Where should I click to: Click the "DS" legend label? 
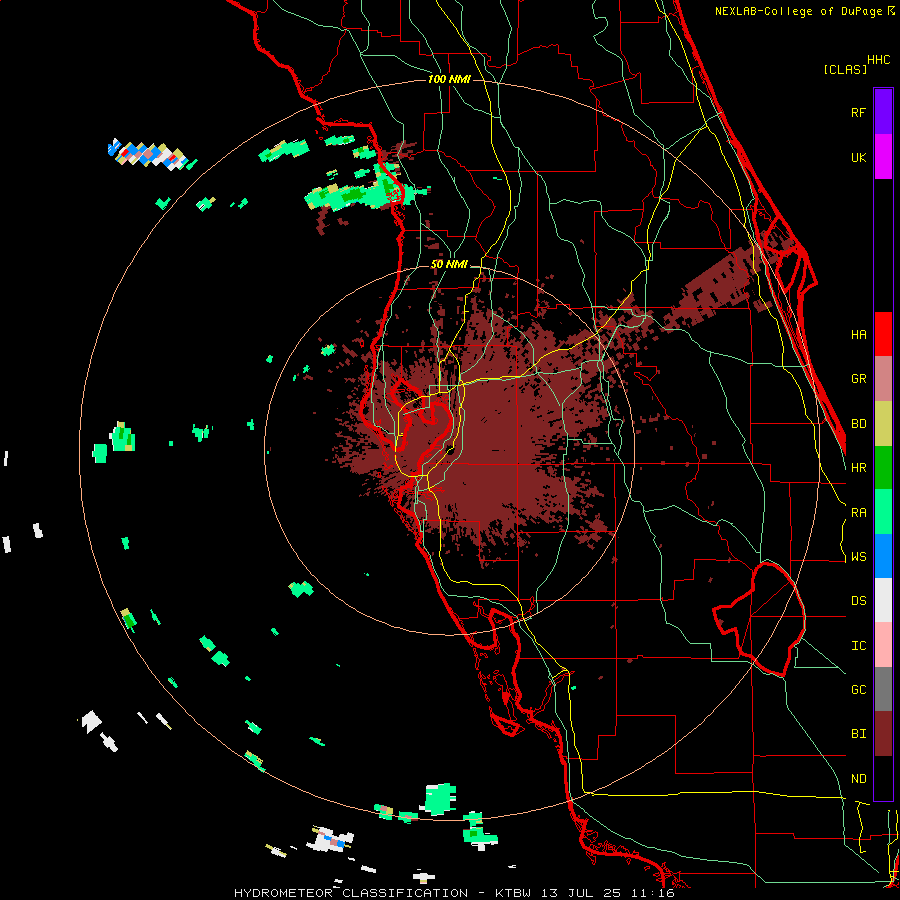[858, 601]
